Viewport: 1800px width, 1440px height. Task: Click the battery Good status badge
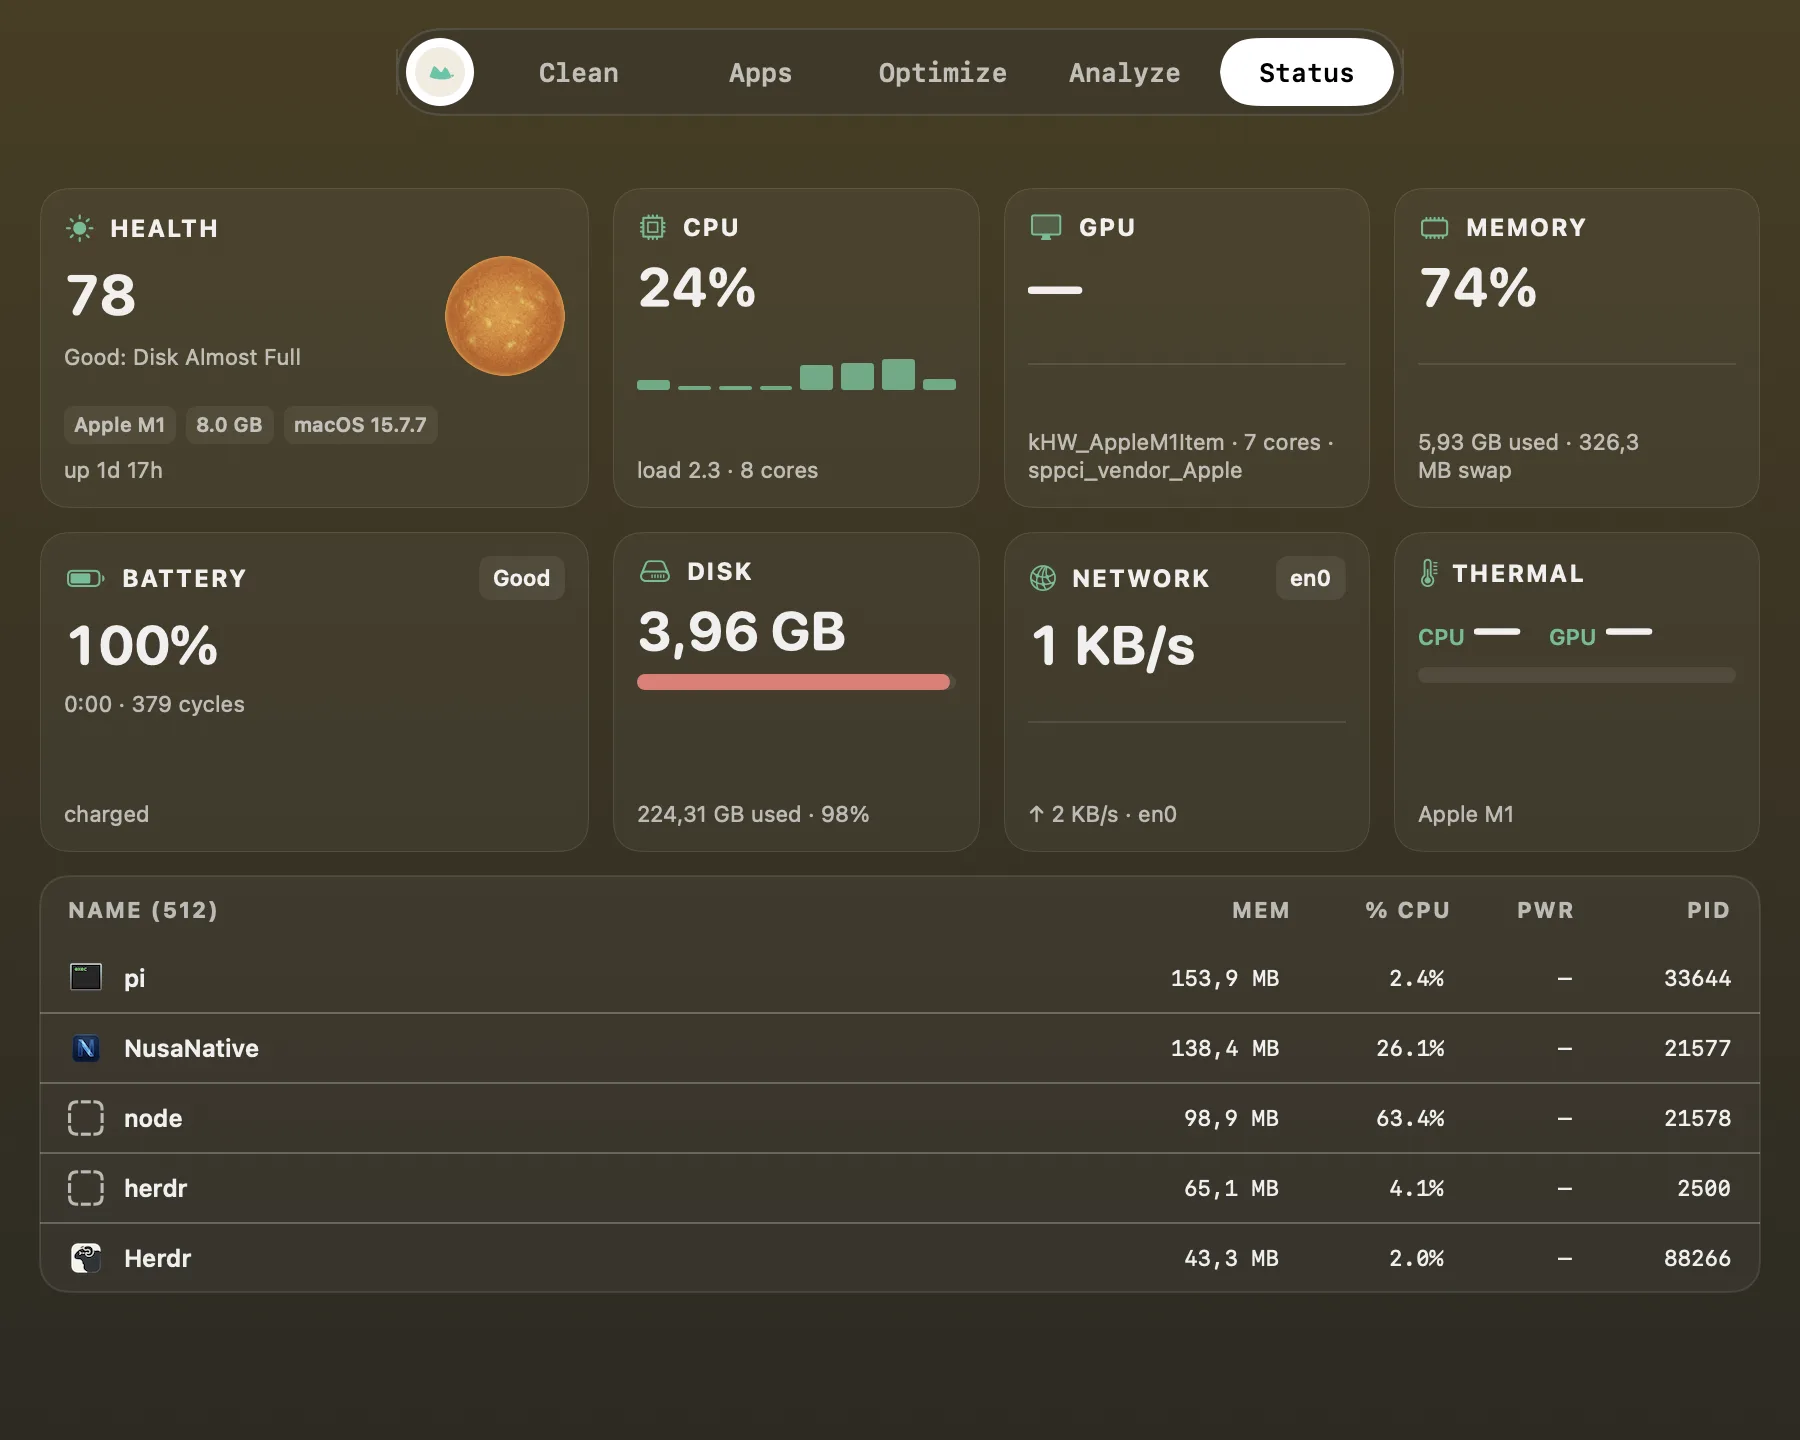click(x=521, y=578)
